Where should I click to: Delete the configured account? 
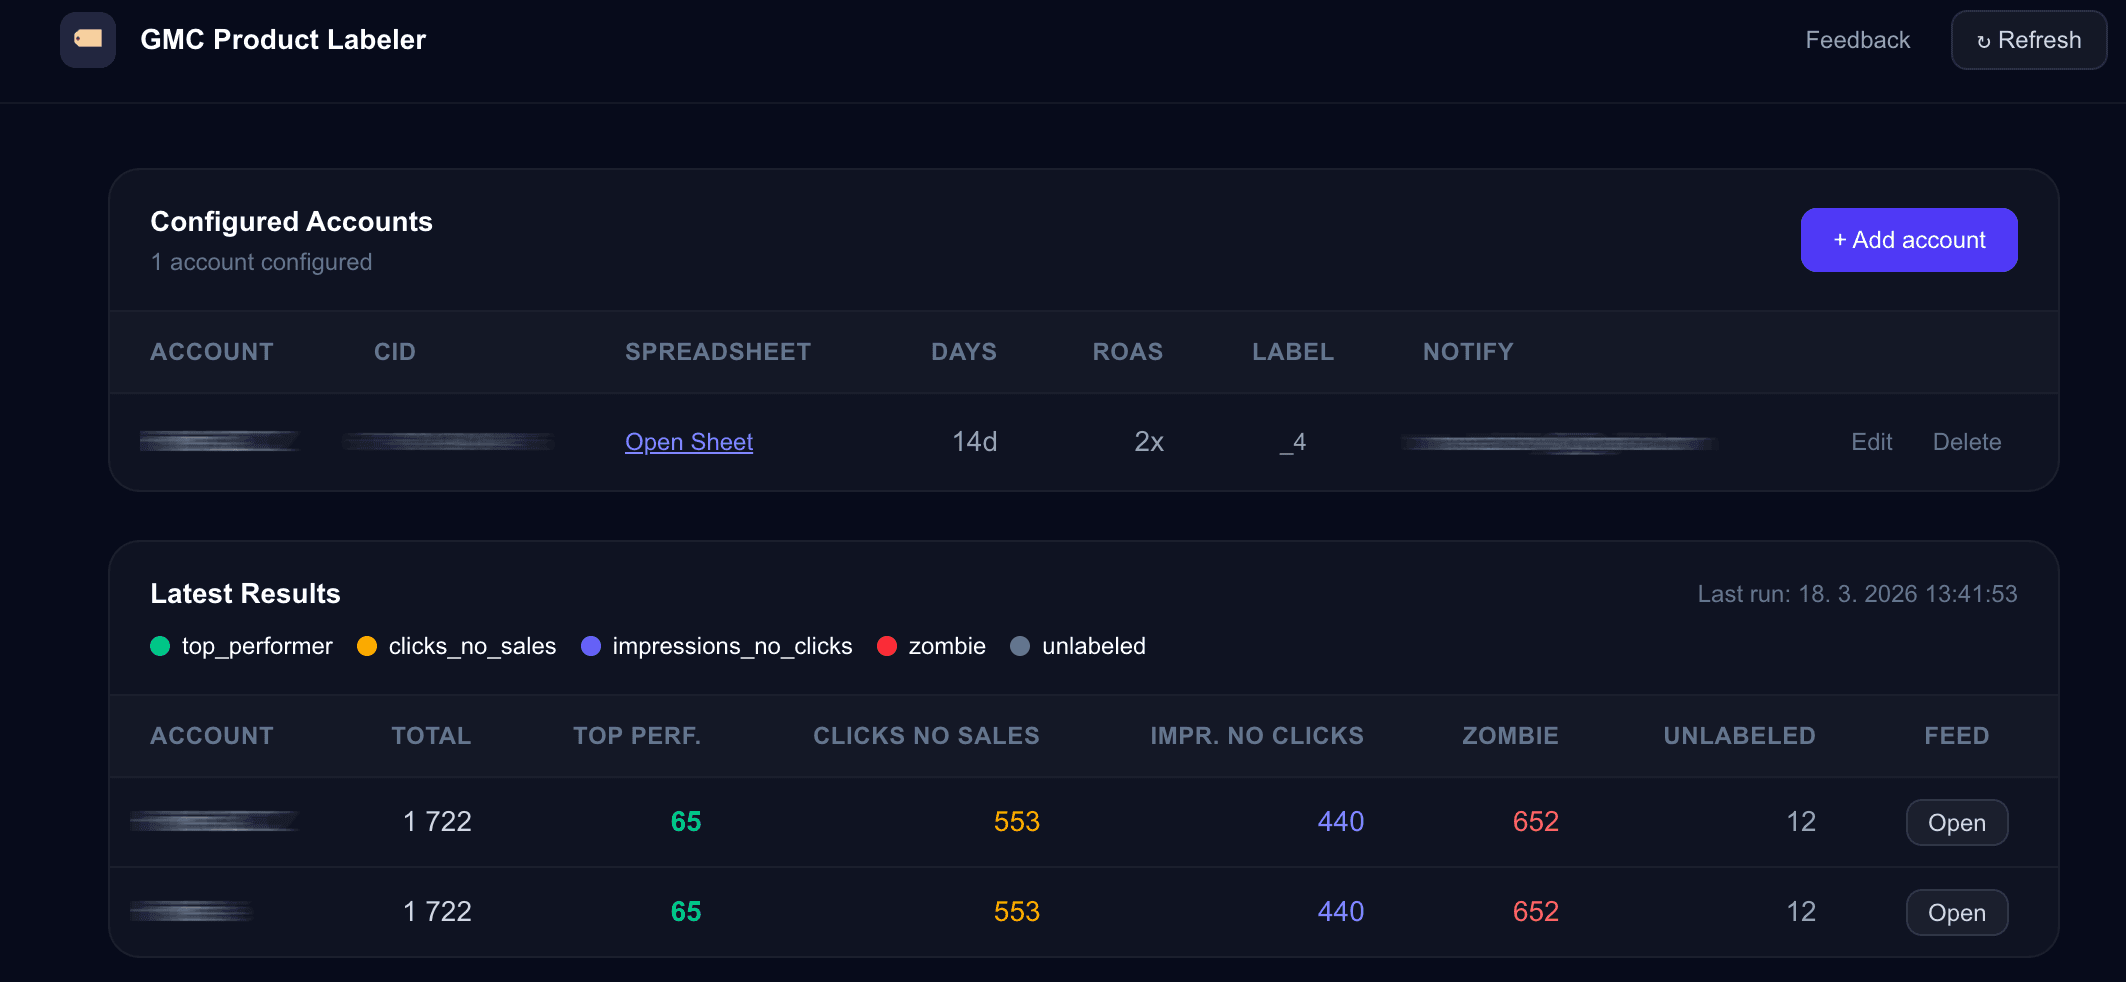(x=1966, y=442)
